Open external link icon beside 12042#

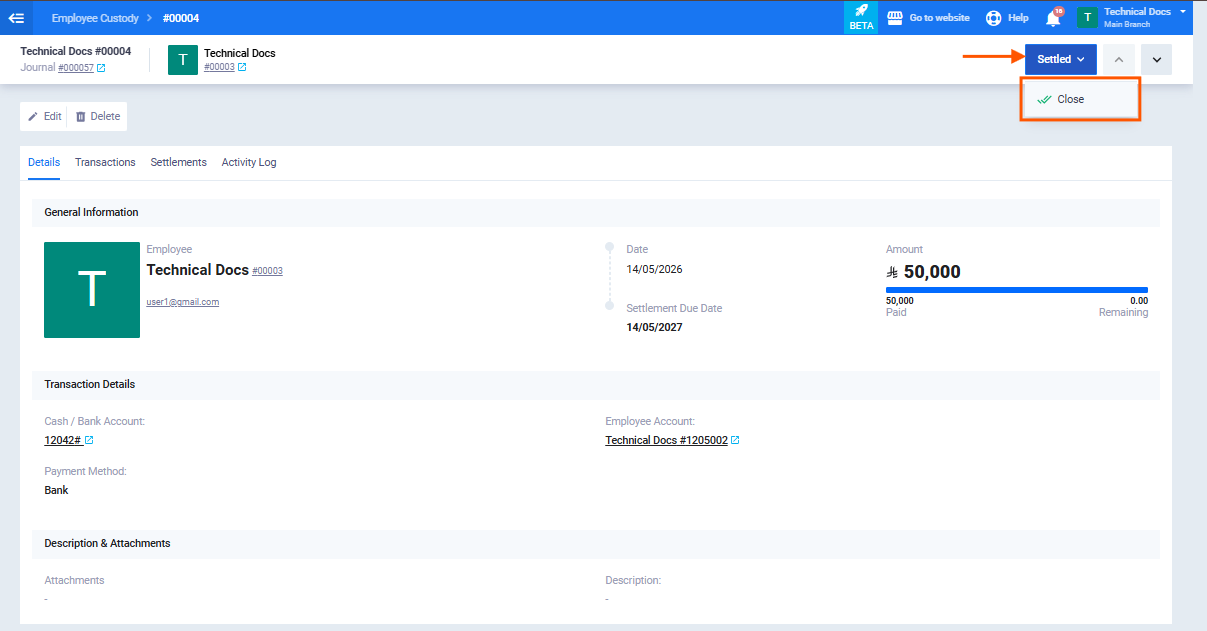(x=89, y=440)
